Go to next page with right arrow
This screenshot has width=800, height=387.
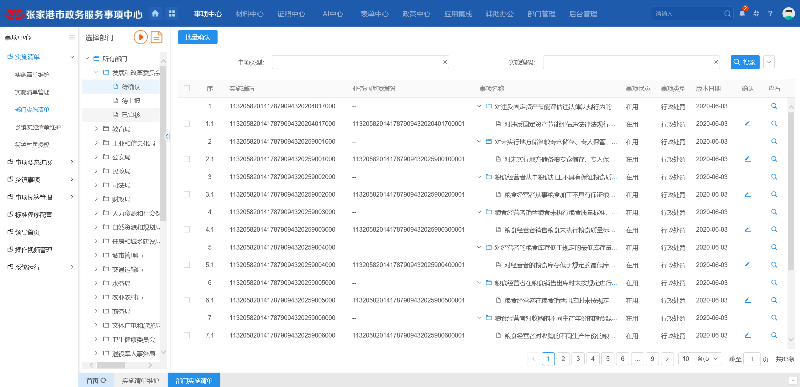667,358
